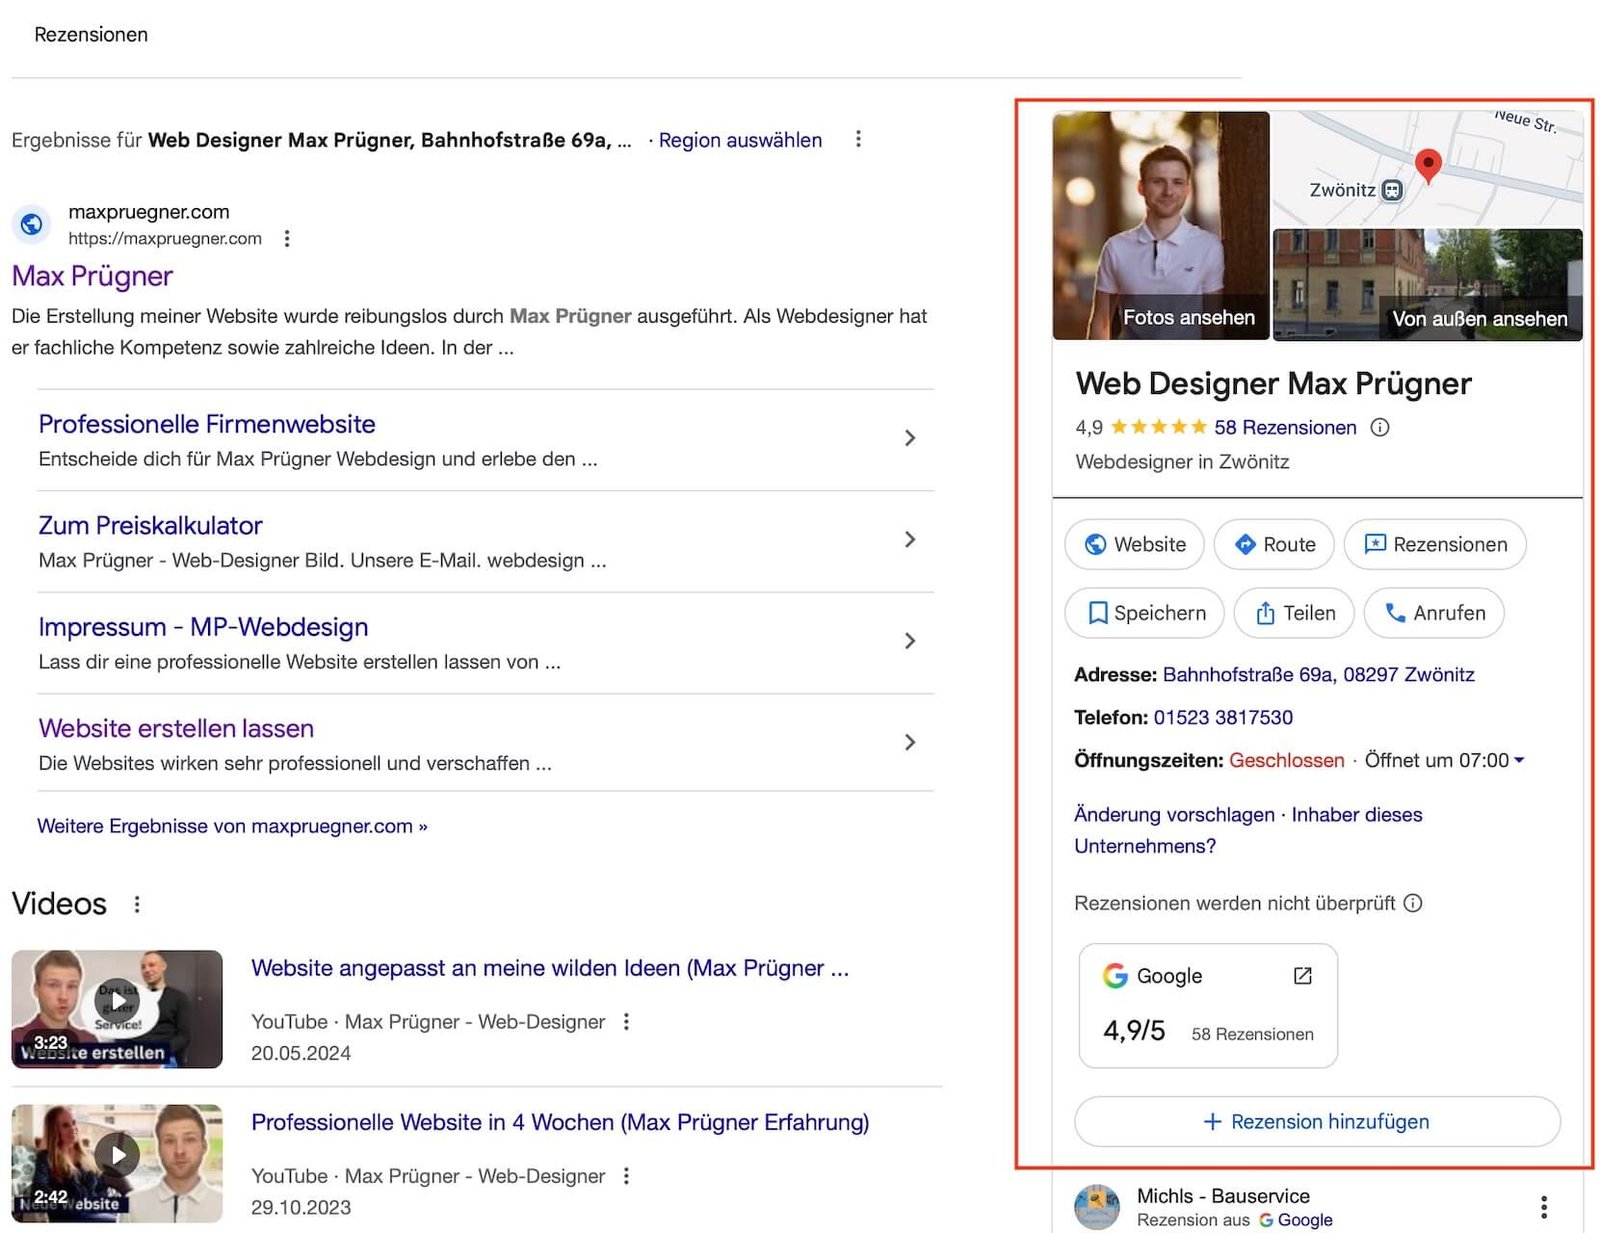Open video Website angepasst an meine wilden Ideen
Screen dimensions: 1600x1233
(550, 968)
